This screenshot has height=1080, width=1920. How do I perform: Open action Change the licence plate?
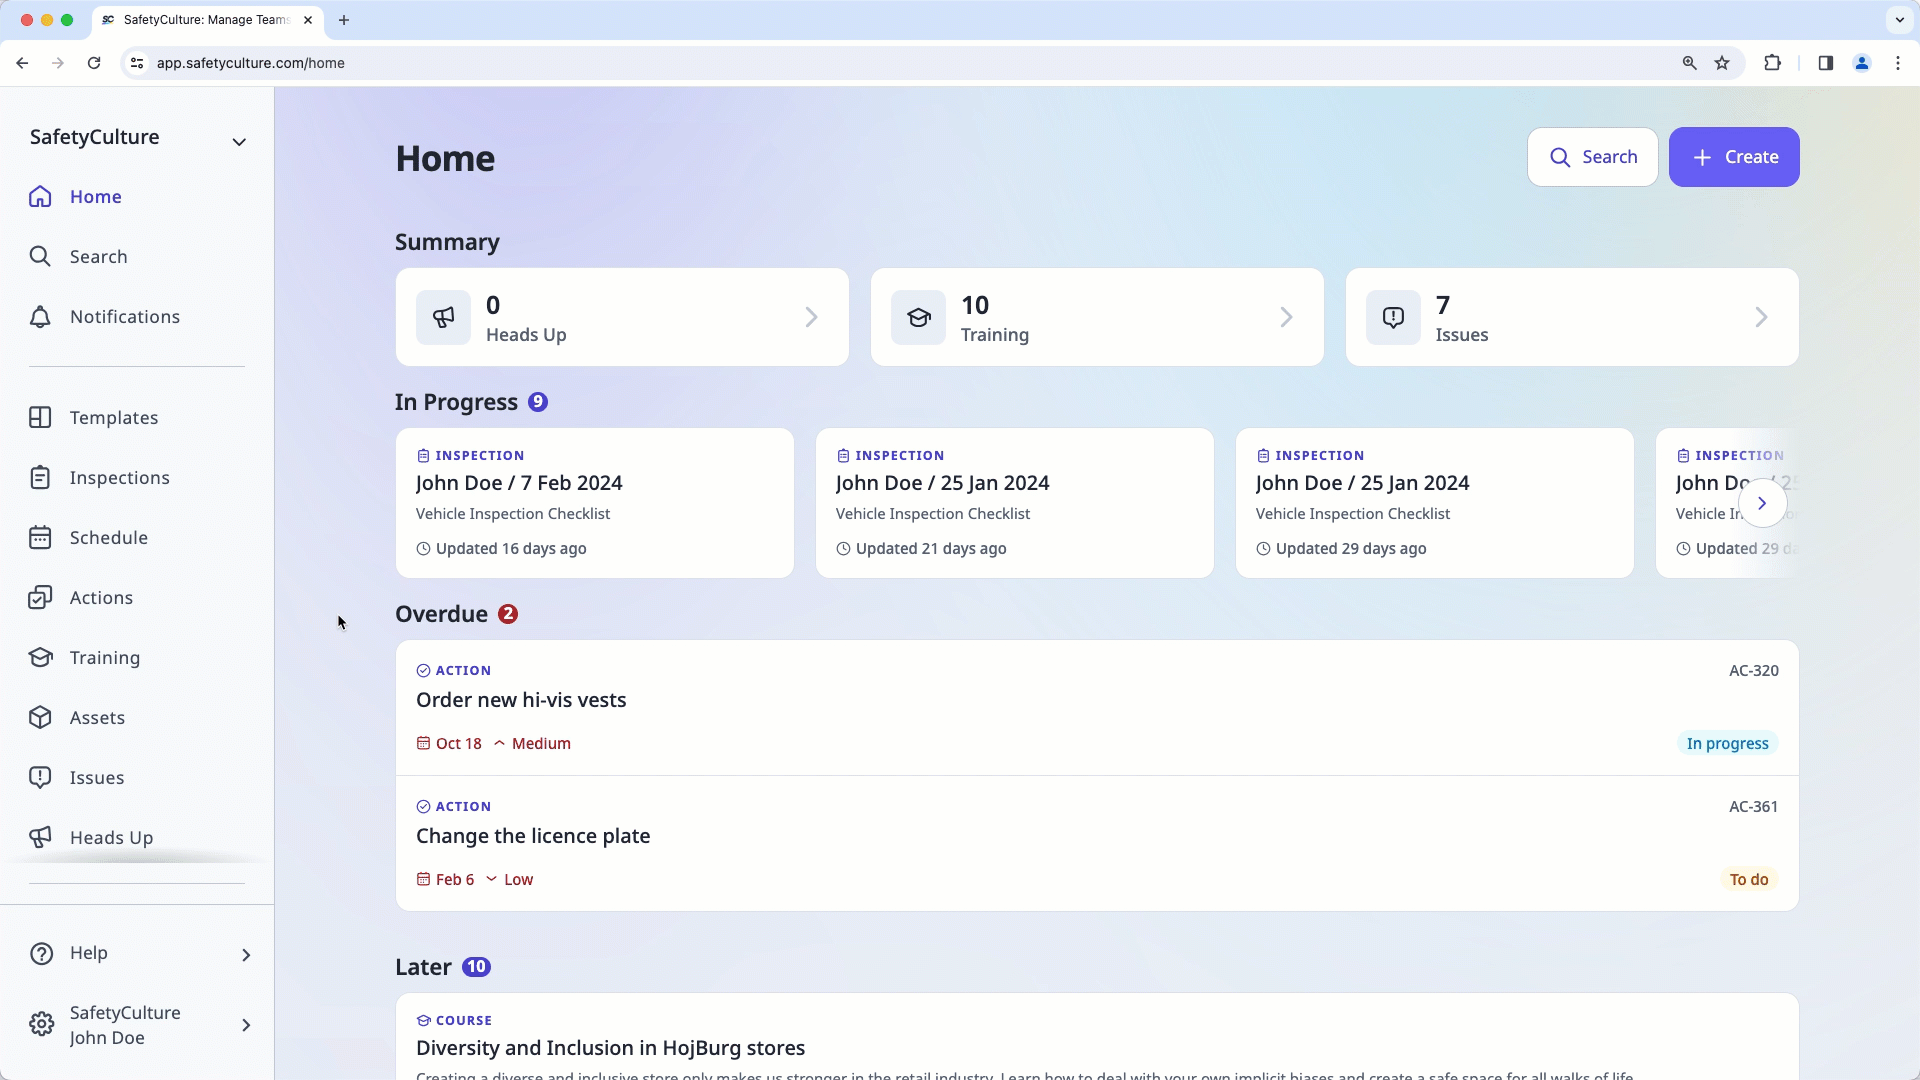point(1097,844)
